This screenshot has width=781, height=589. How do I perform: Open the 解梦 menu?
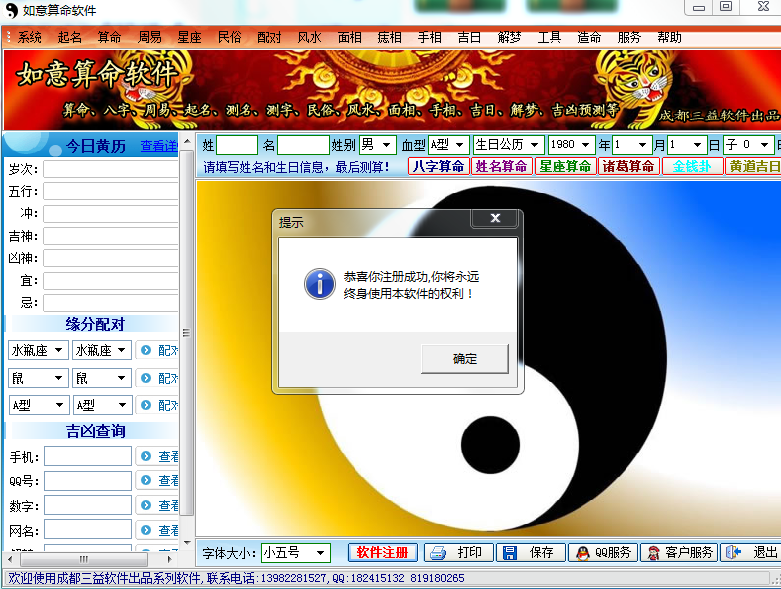pos(509,37)
